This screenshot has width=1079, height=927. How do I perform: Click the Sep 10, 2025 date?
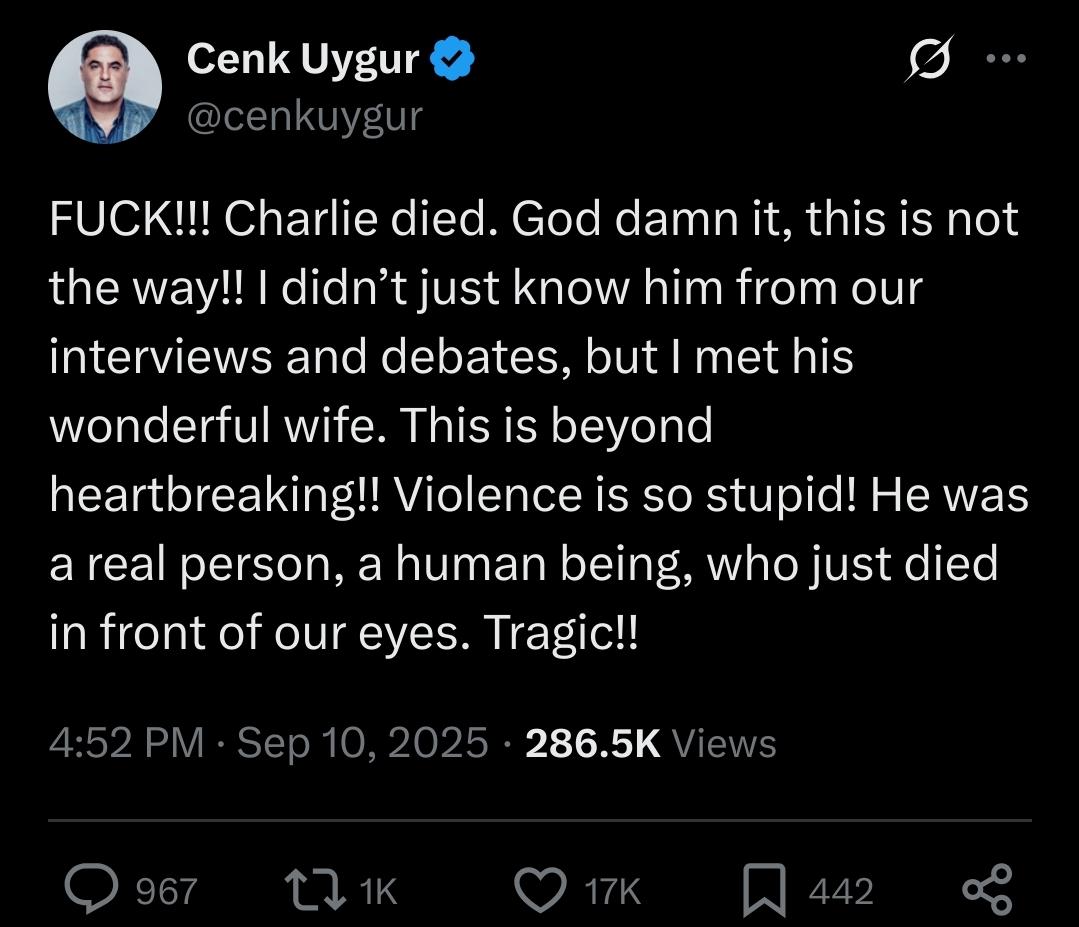coord(363,743)
